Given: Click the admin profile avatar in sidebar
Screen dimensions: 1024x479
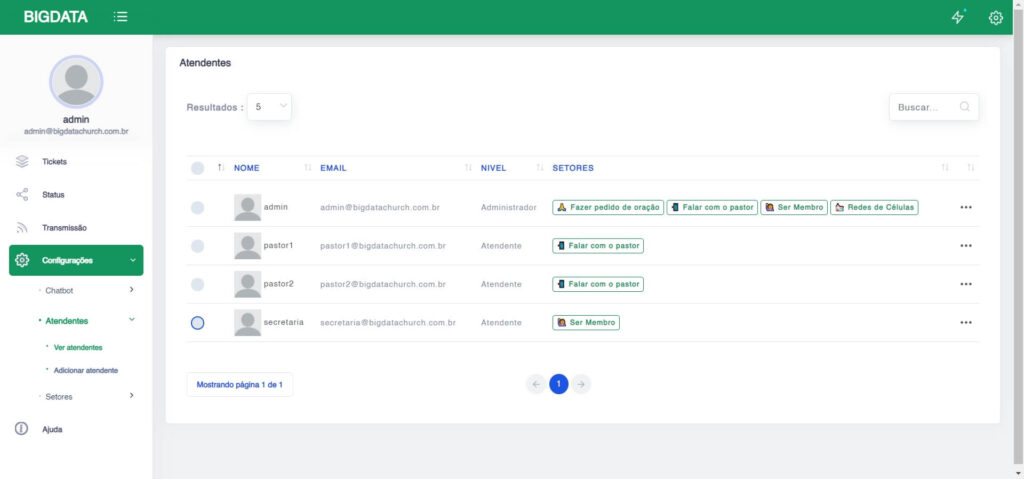Looking at the screenshot, I should point(76,82).
